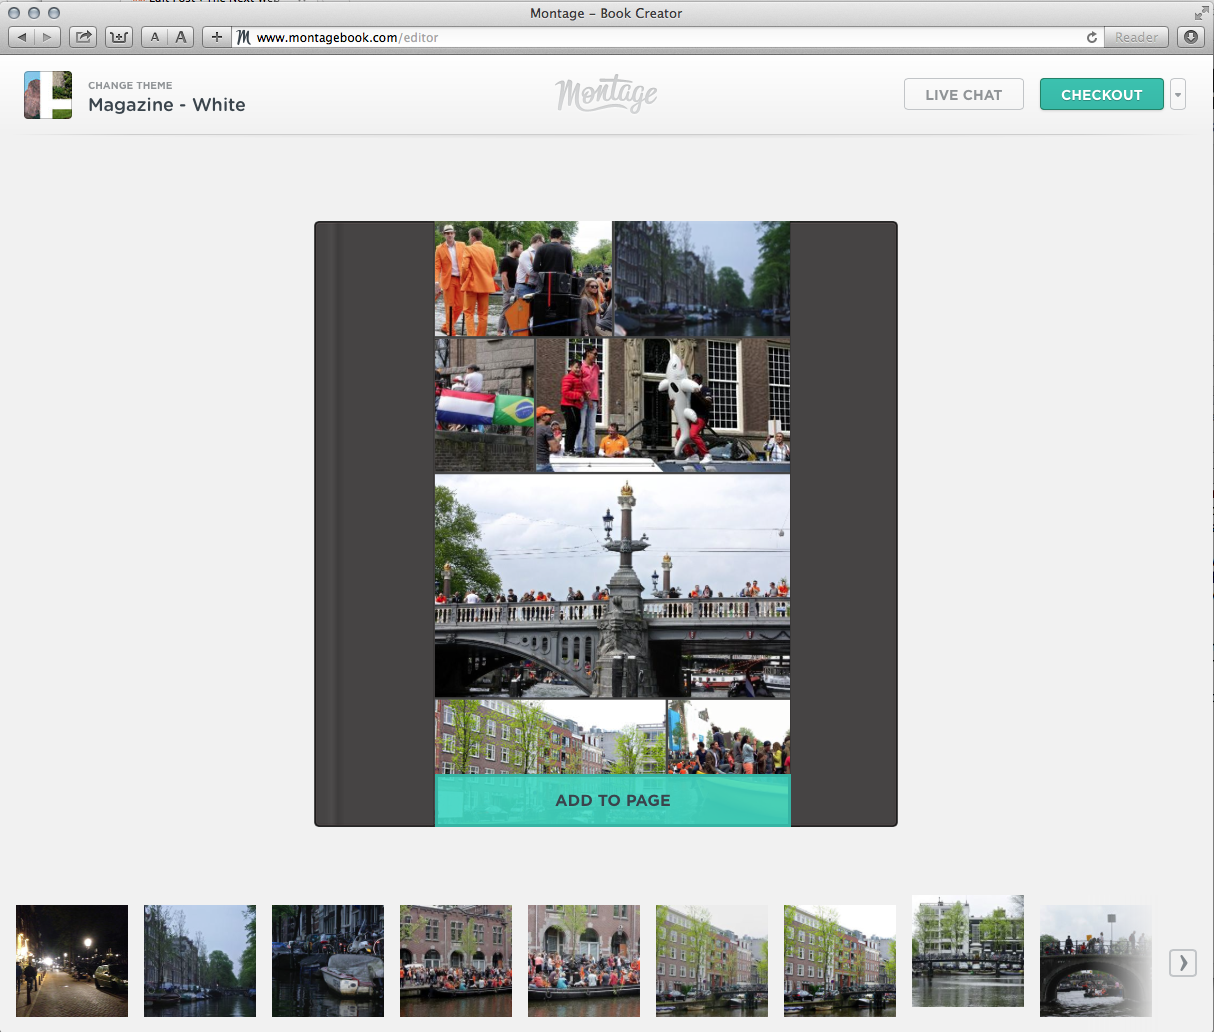This screenshot has width=1214, height=1032.
Task: Click the back navigation arrow
Action: point(23,36)
